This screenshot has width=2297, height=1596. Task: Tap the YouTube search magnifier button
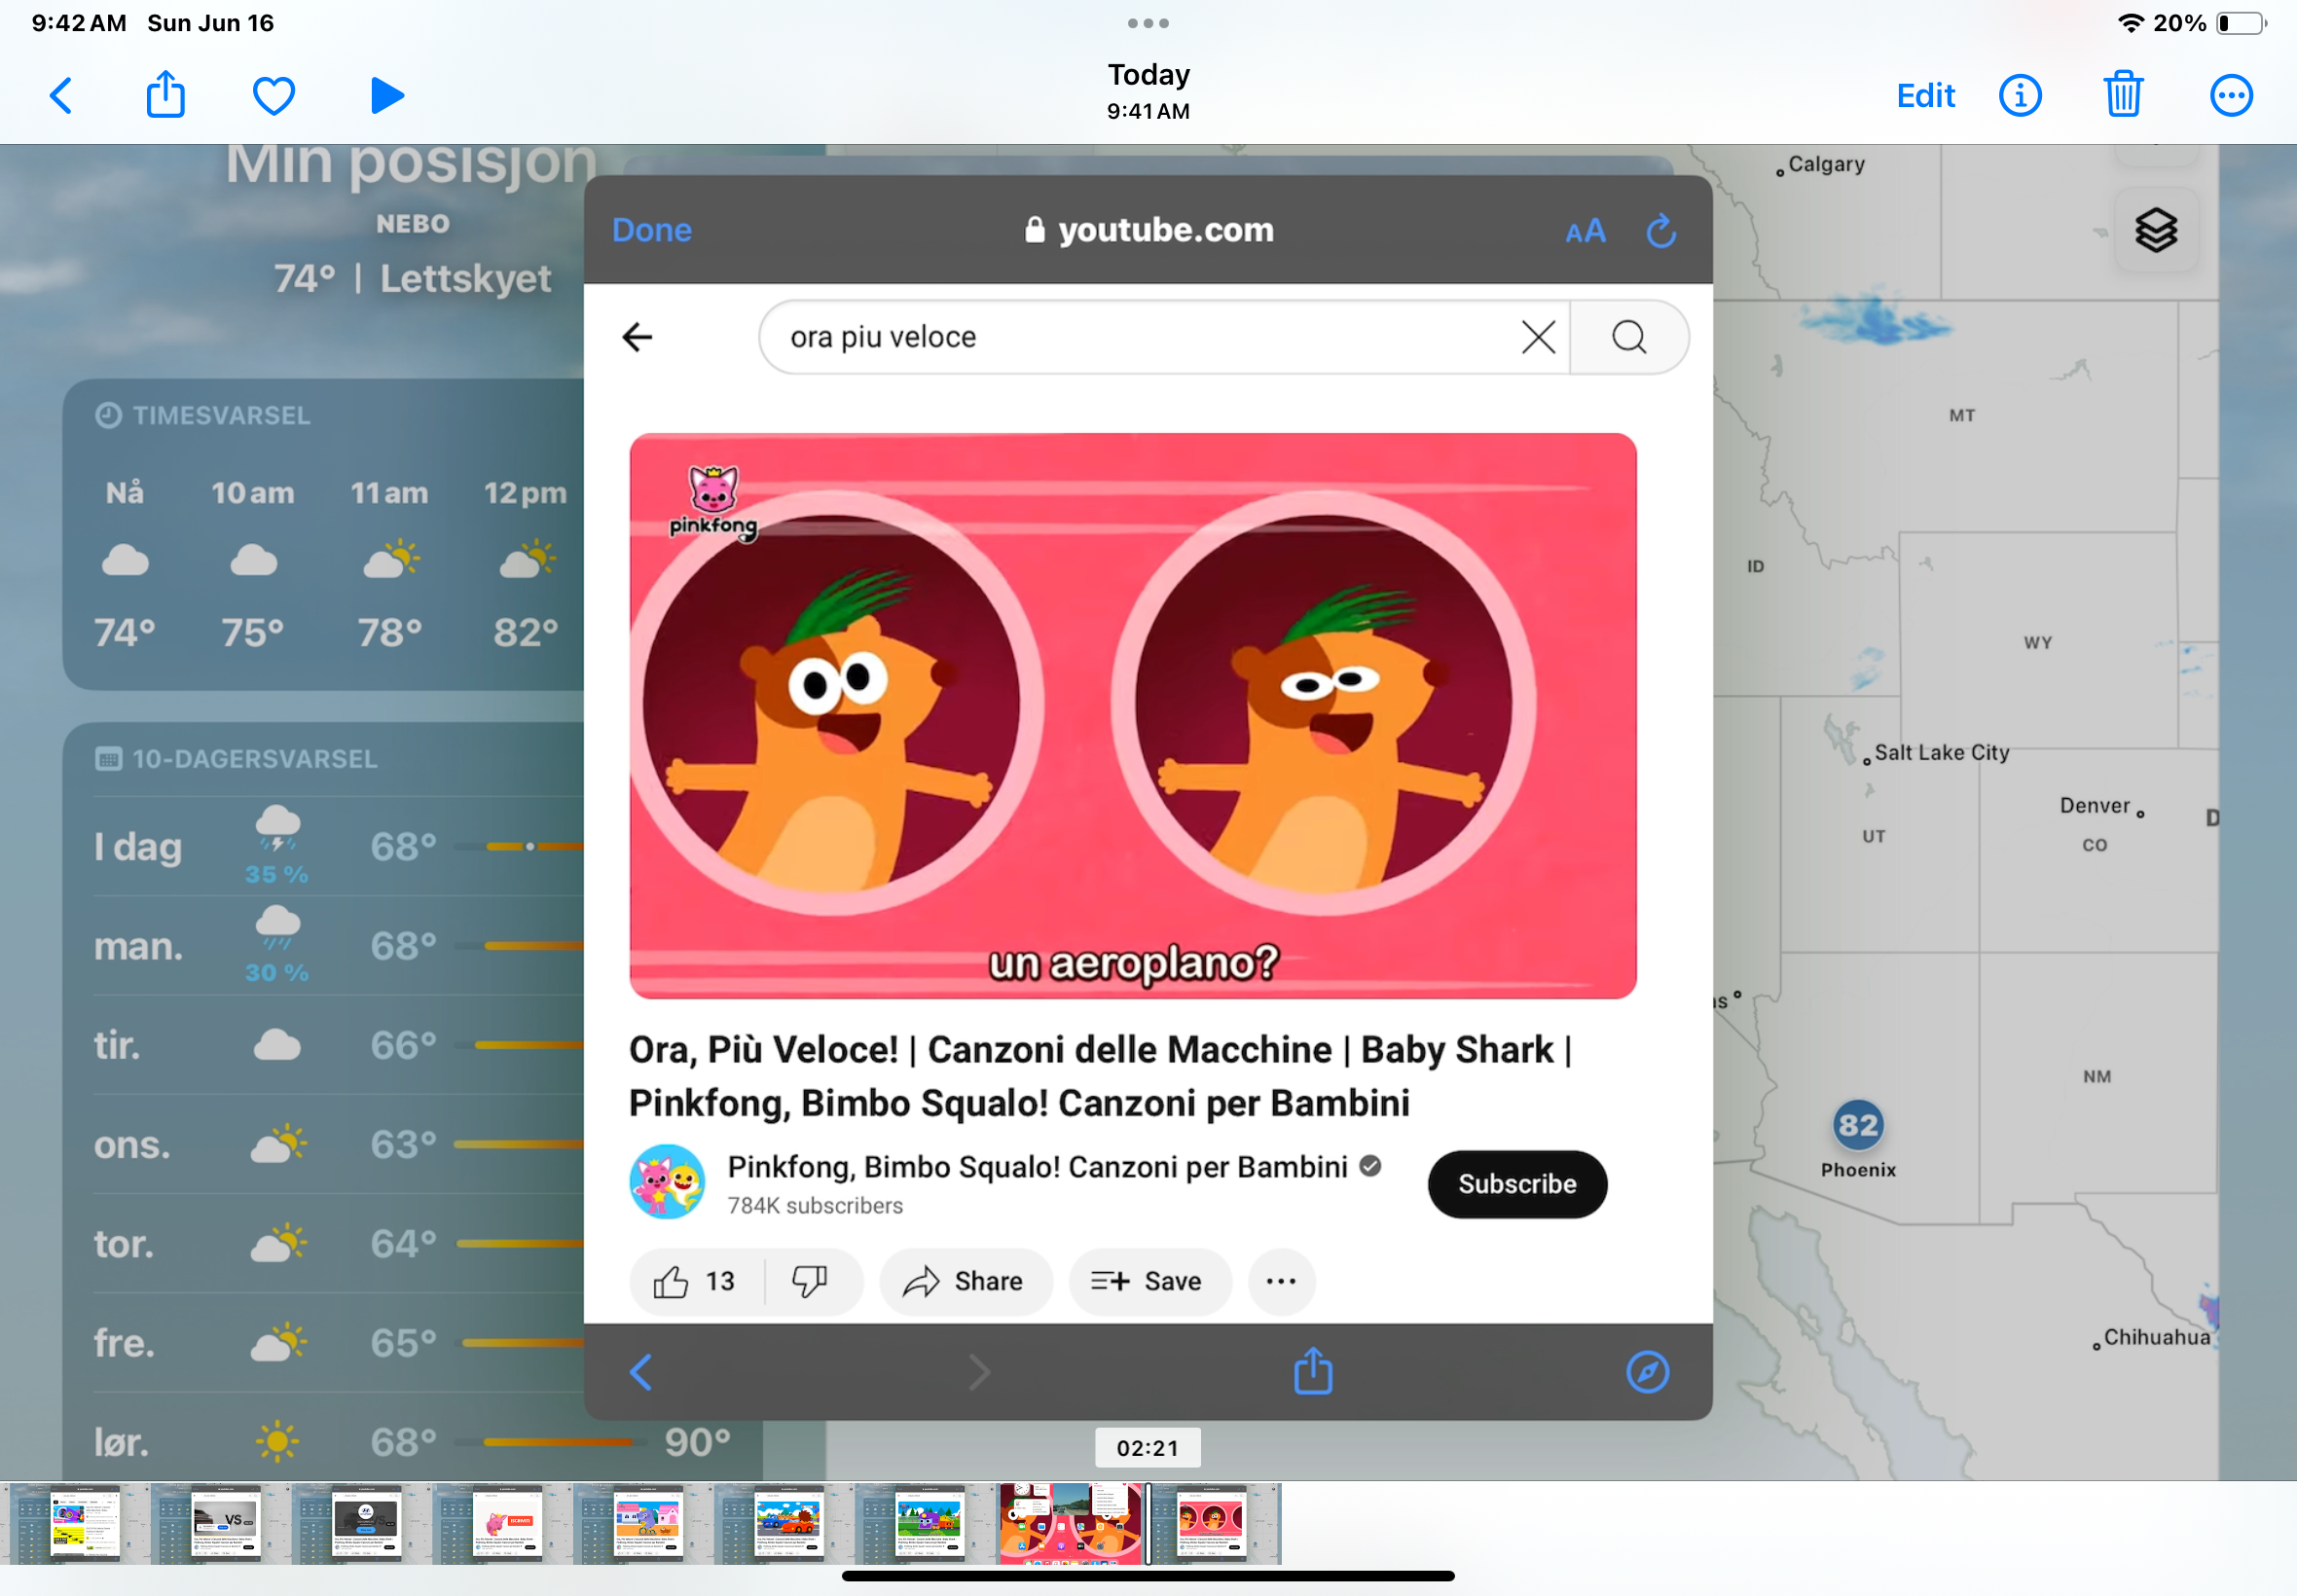pos(1629,337)
